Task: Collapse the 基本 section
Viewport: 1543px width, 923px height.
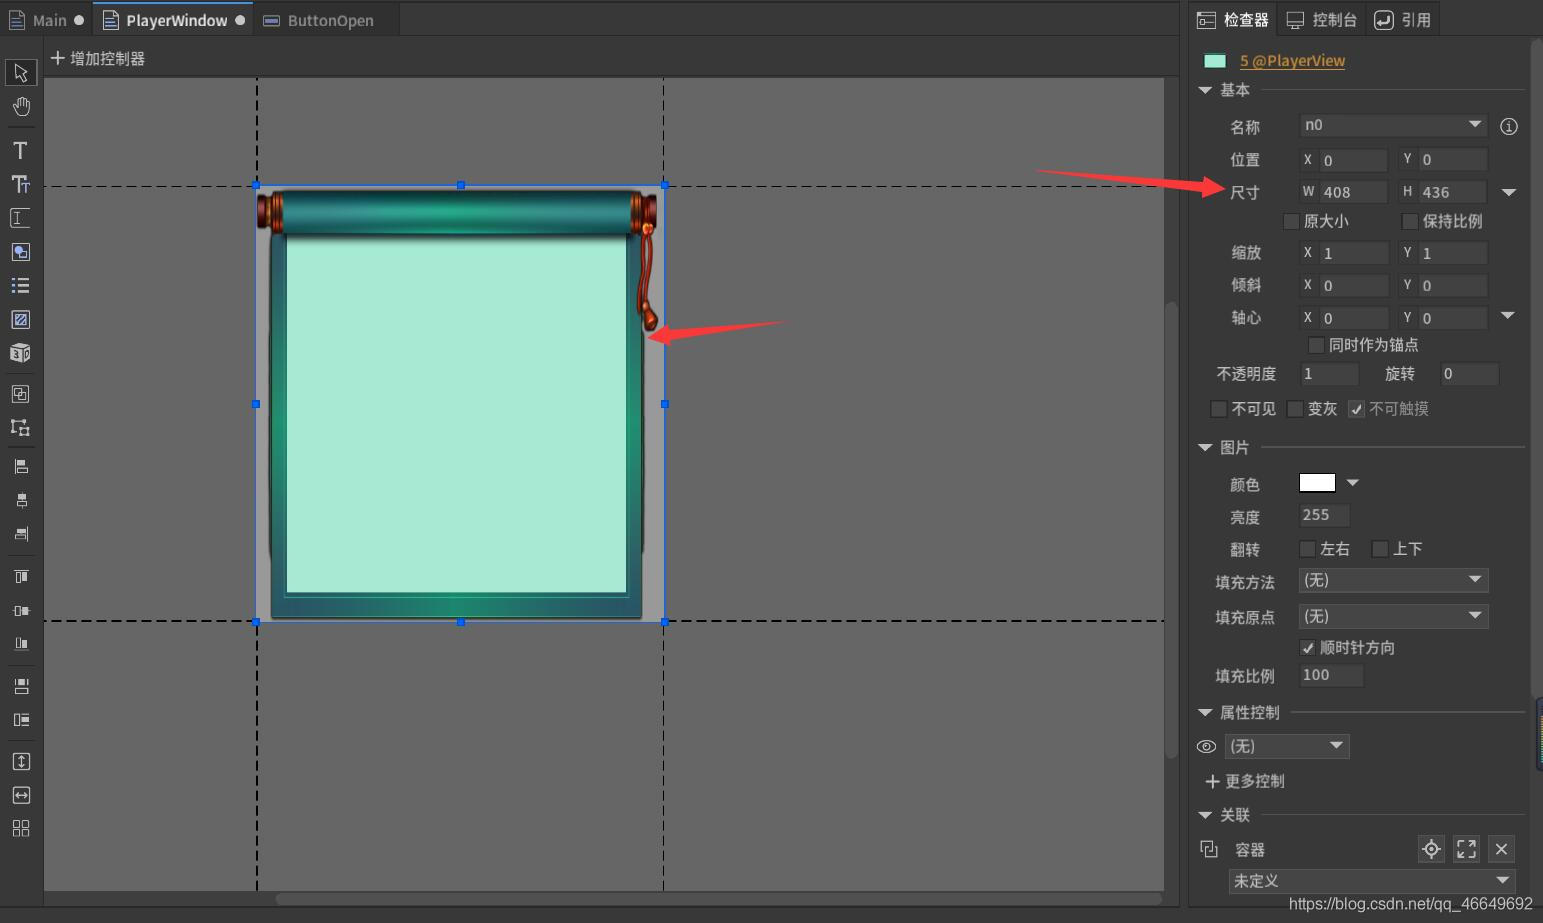Action: tap(1205, 90)
